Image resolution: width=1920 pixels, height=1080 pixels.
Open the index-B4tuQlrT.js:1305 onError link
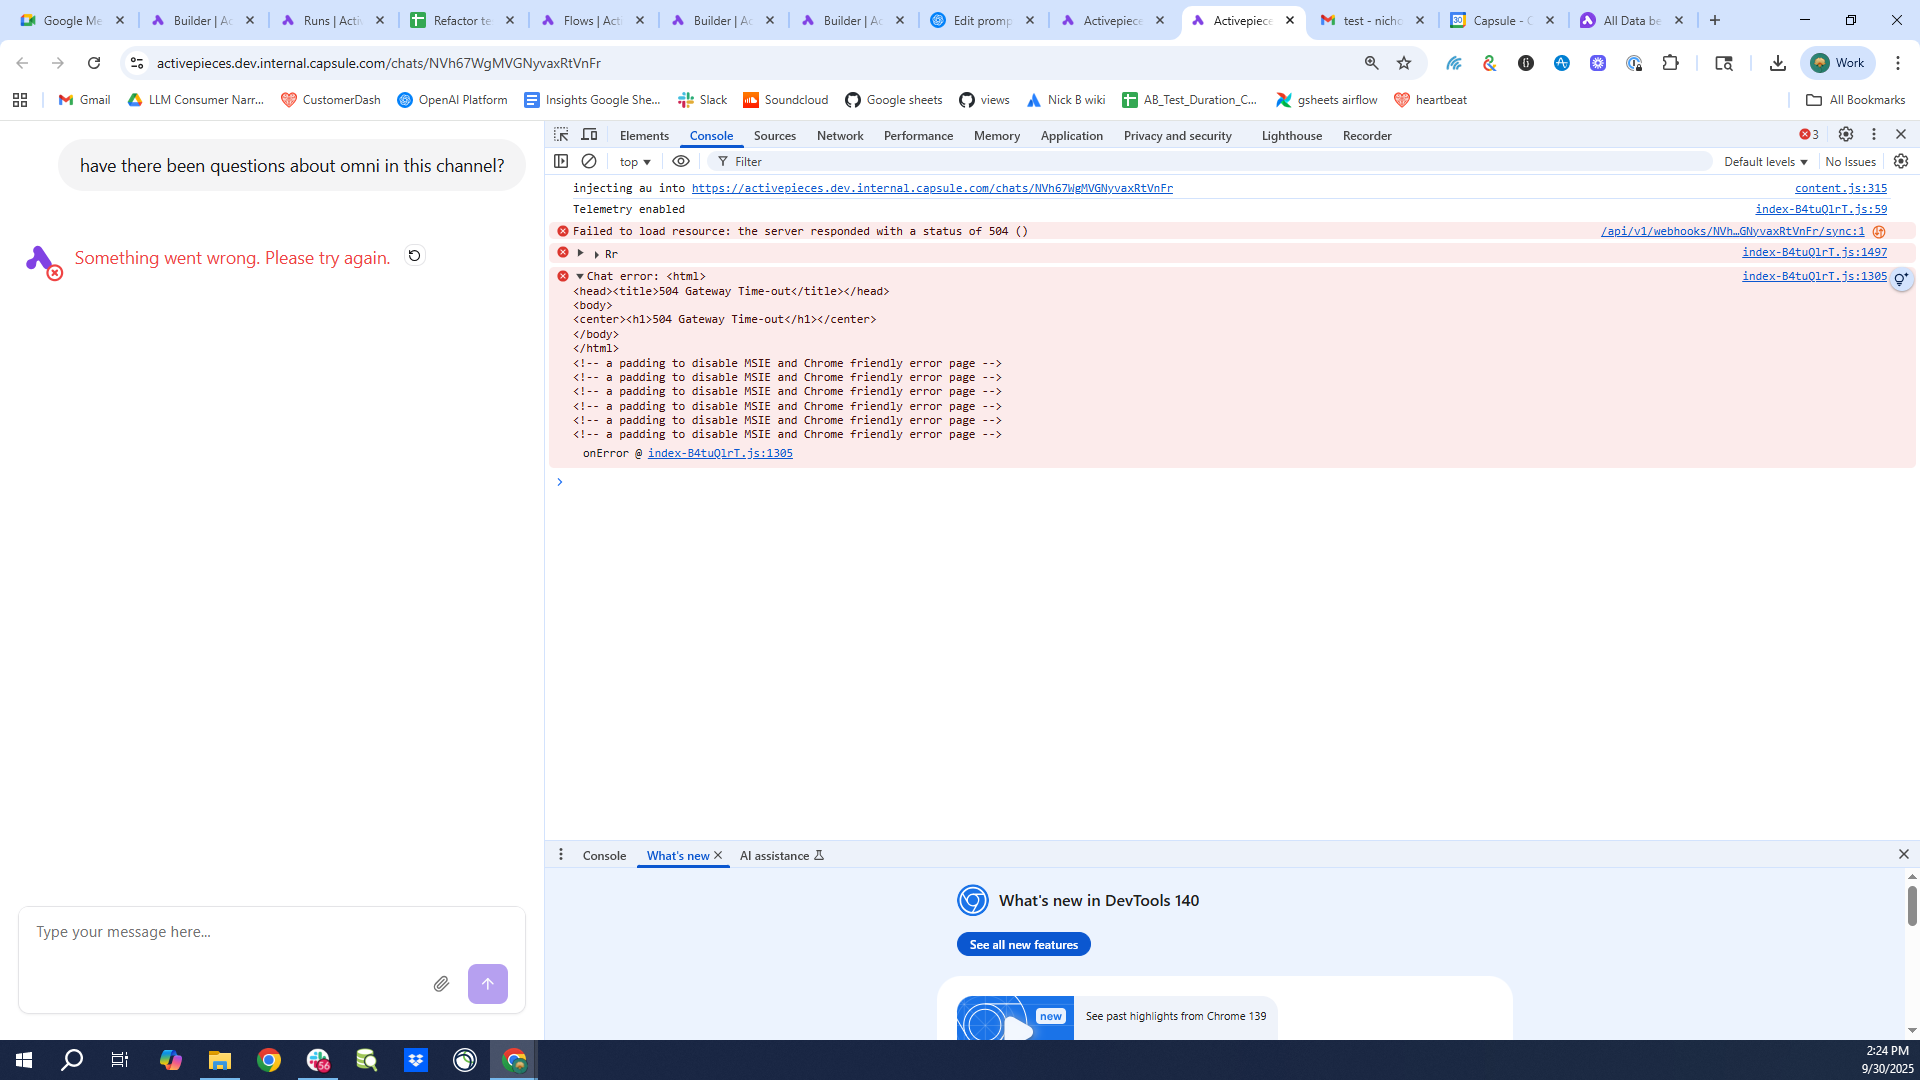[720, 454]
